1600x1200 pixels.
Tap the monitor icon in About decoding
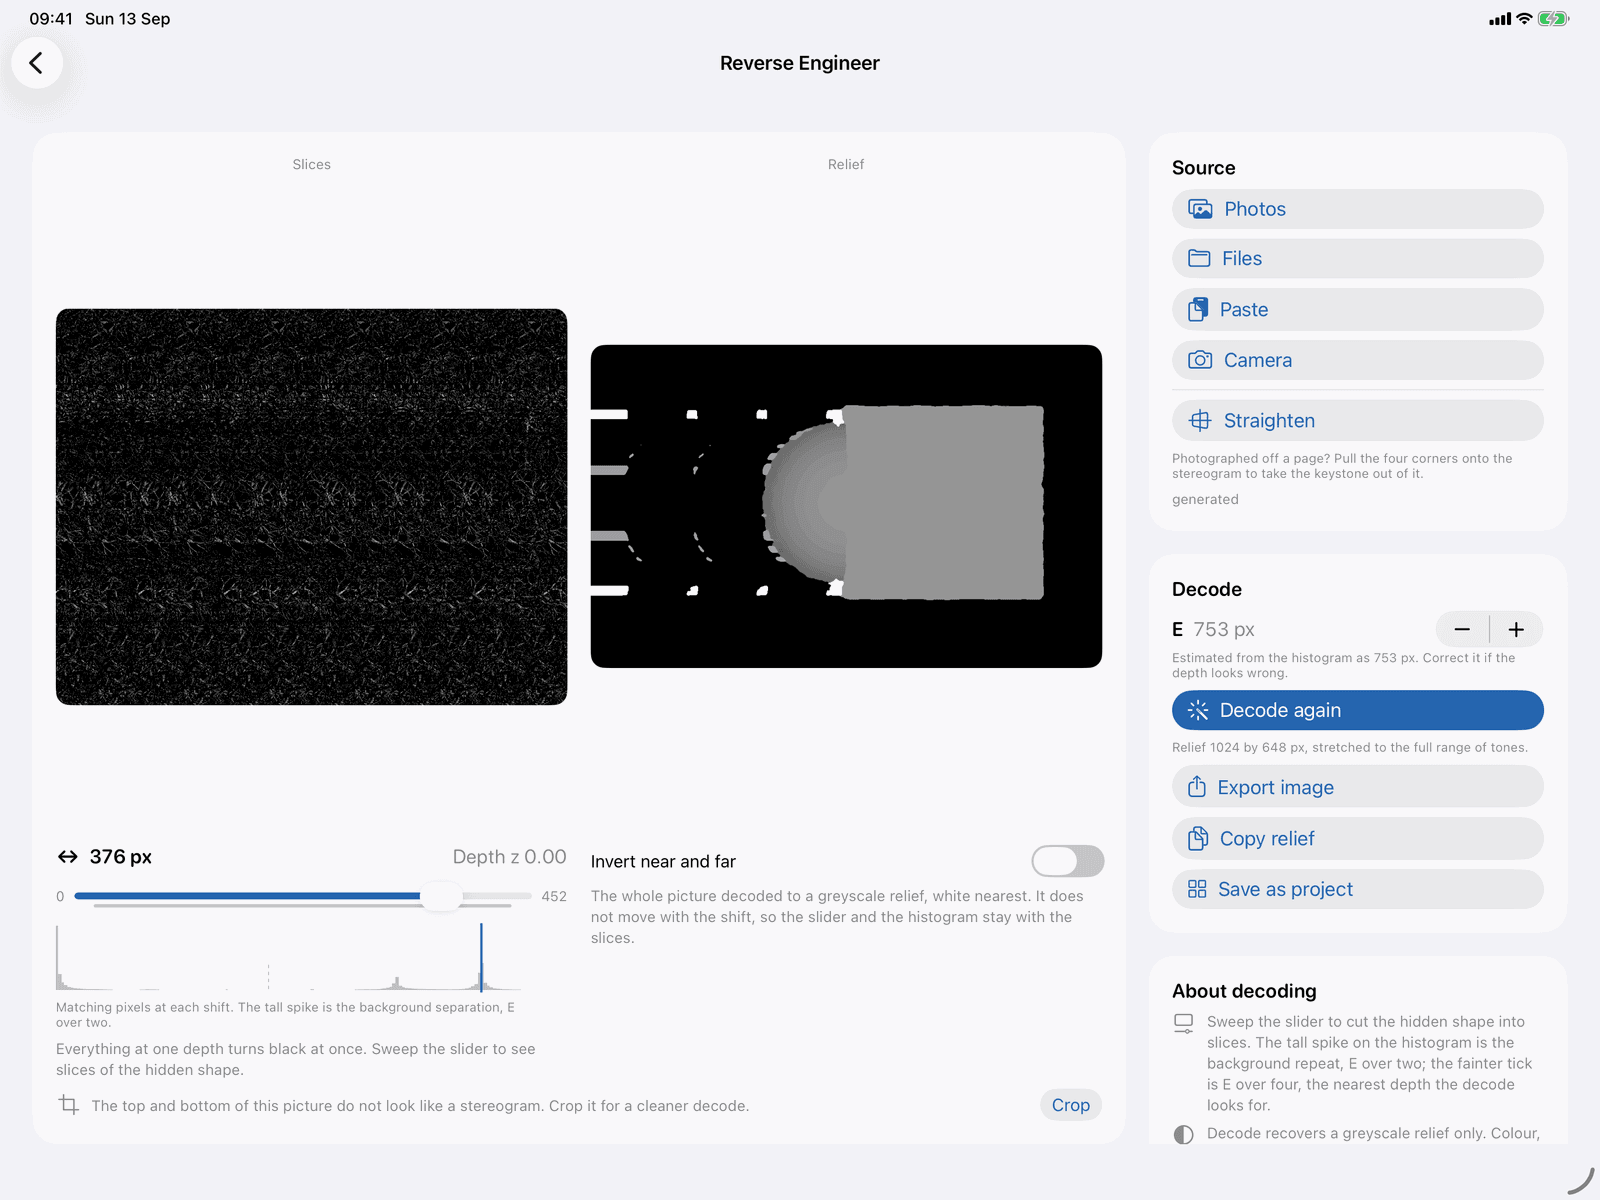coord(1184,1023)
